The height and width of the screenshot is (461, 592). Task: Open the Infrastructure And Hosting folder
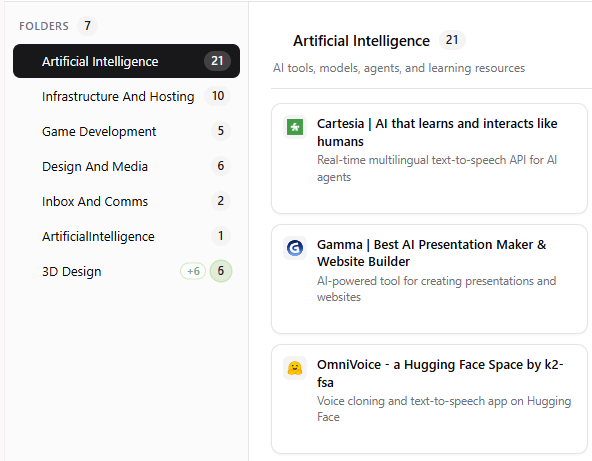tap(126, 96)
